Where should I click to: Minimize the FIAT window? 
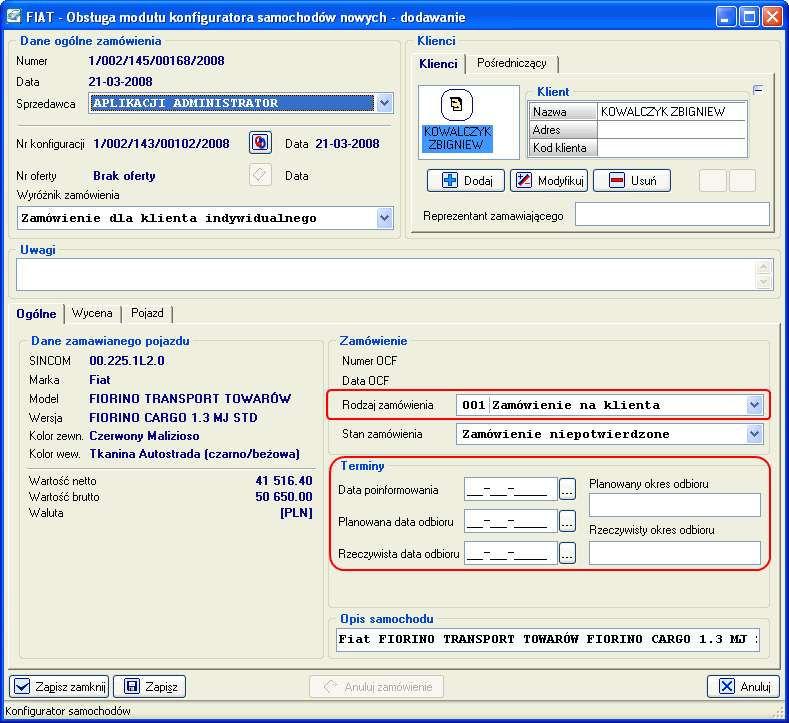coord(725,17)
